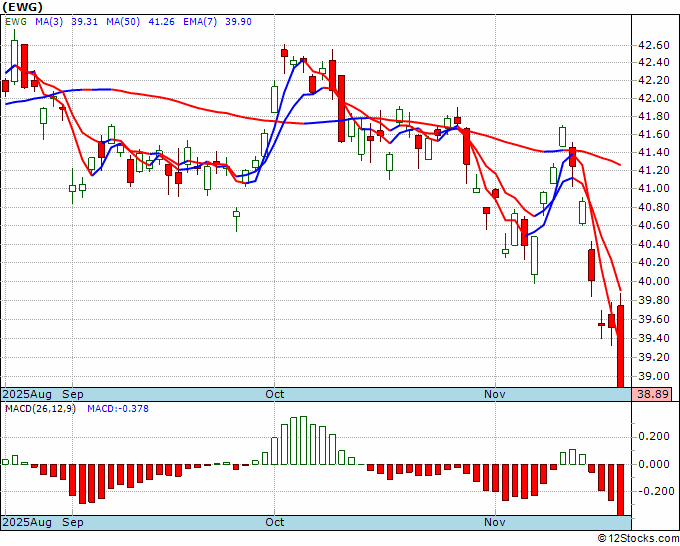Click 2025Aug on the price chart date axis

(27, 394)
